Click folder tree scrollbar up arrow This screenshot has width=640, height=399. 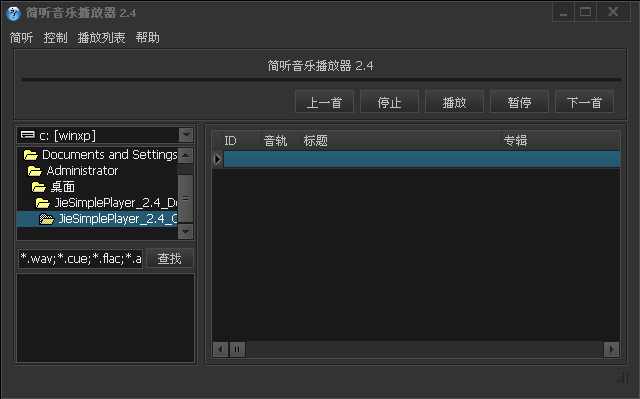[x=185, y=155]
